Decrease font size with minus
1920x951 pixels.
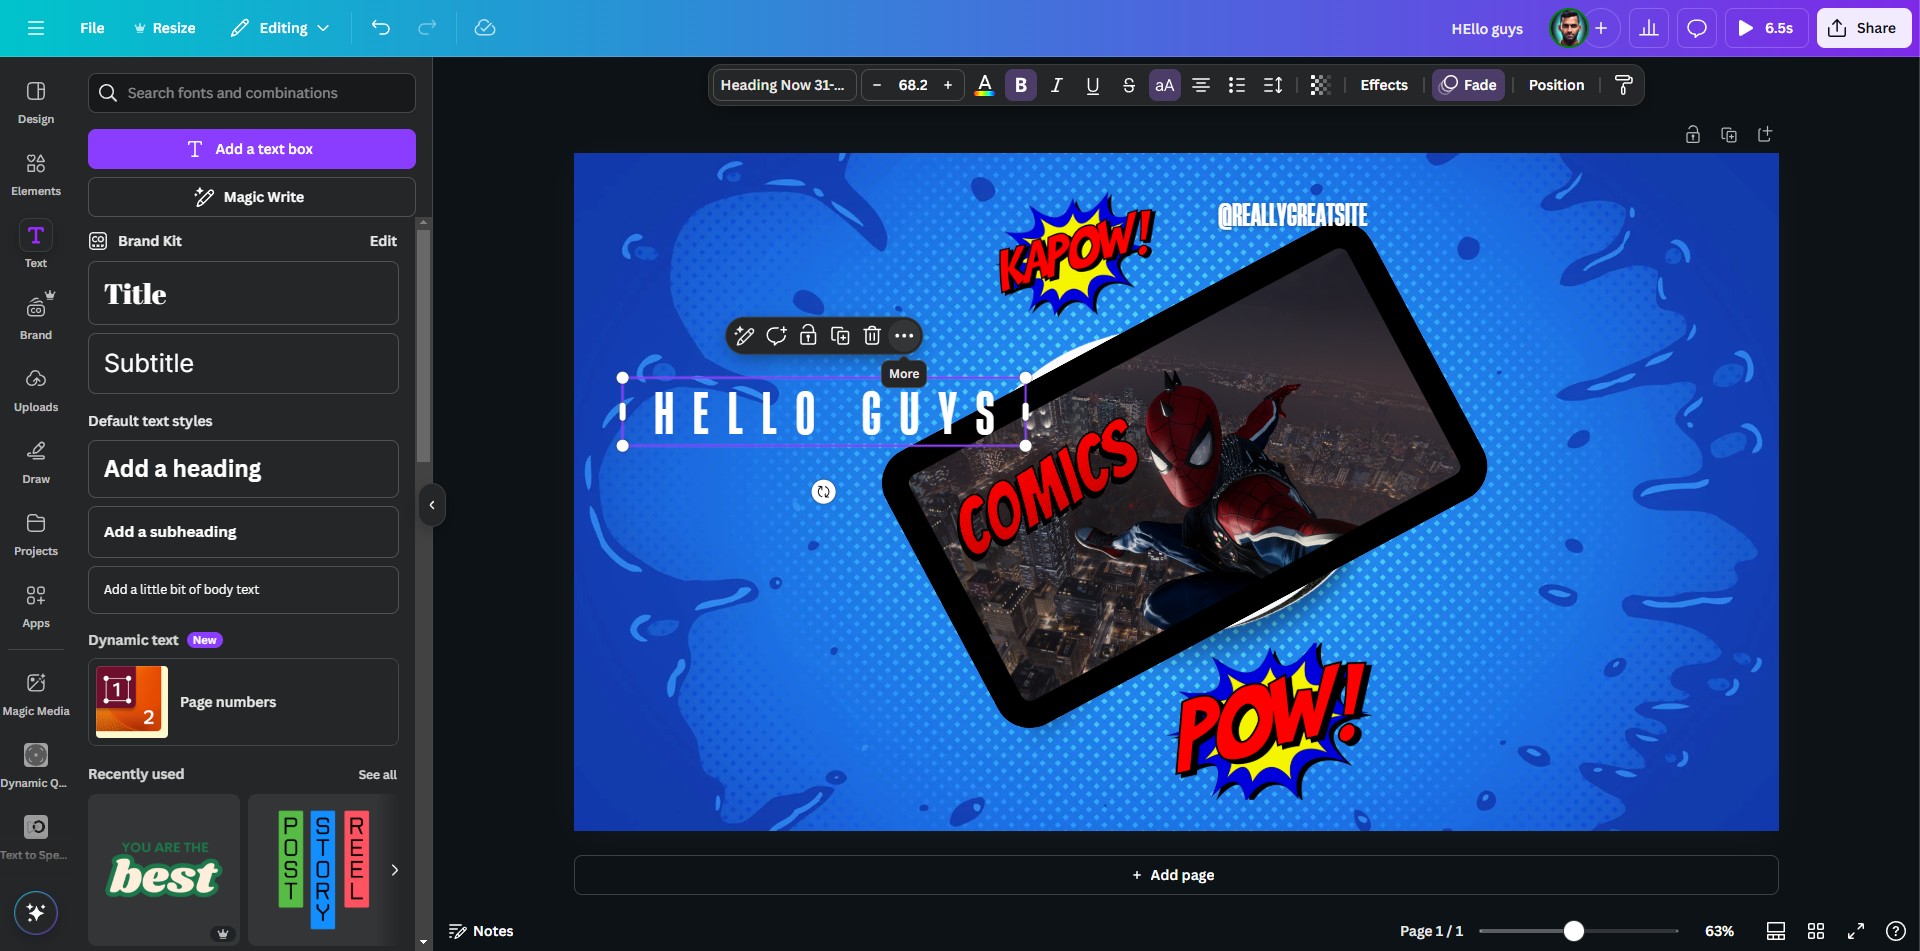click(877, 85)
